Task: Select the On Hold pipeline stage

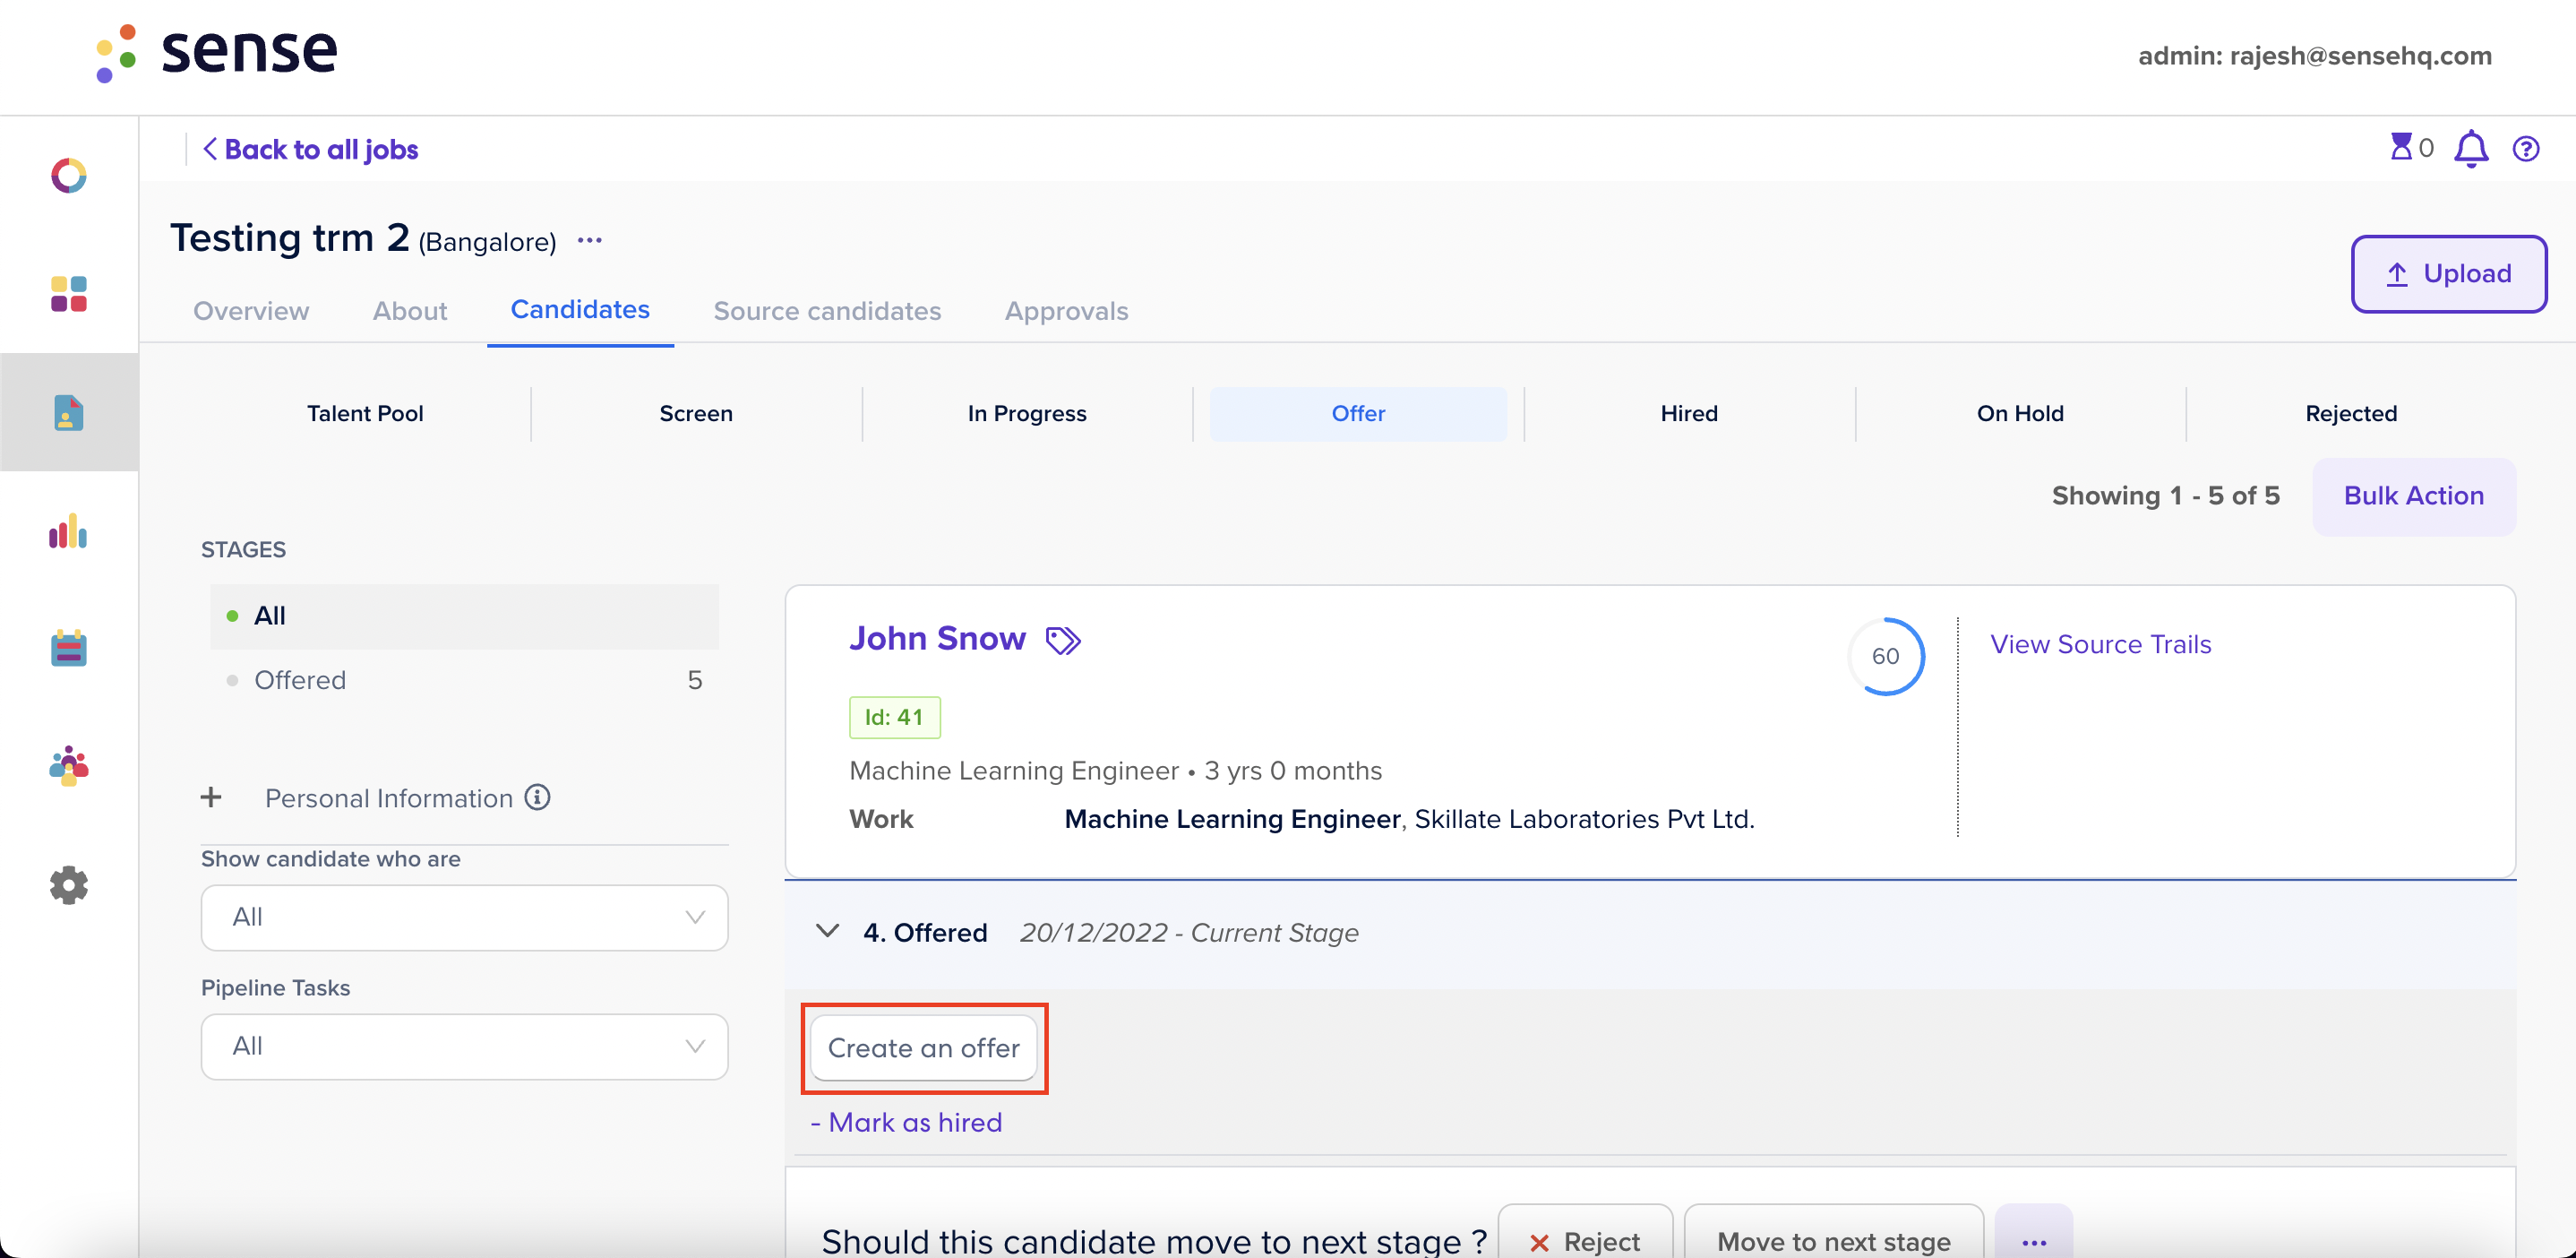Action: 2020,413
